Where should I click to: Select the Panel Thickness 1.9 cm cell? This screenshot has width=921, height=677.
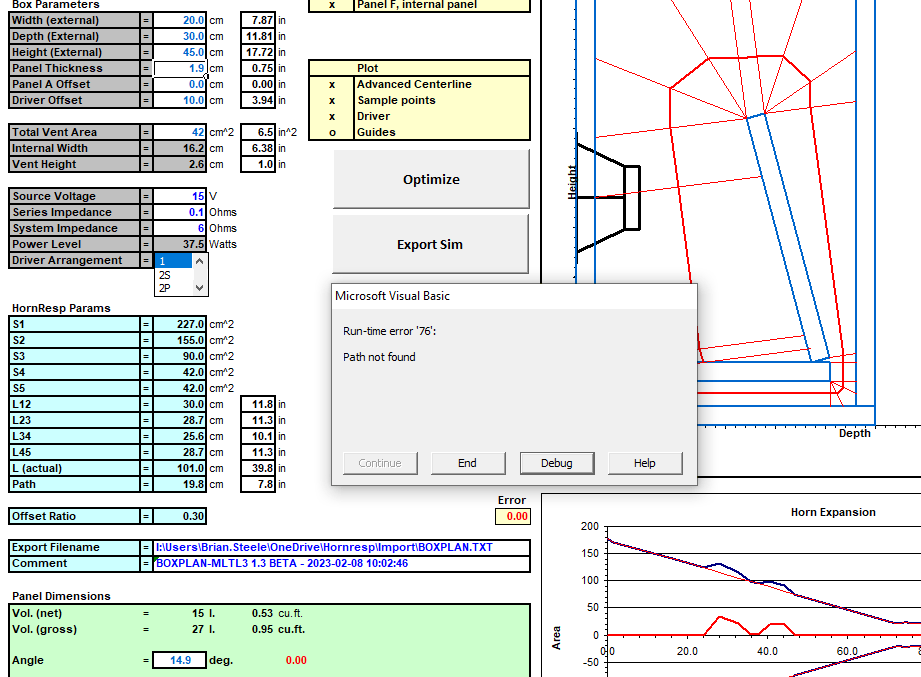point(180,68)
